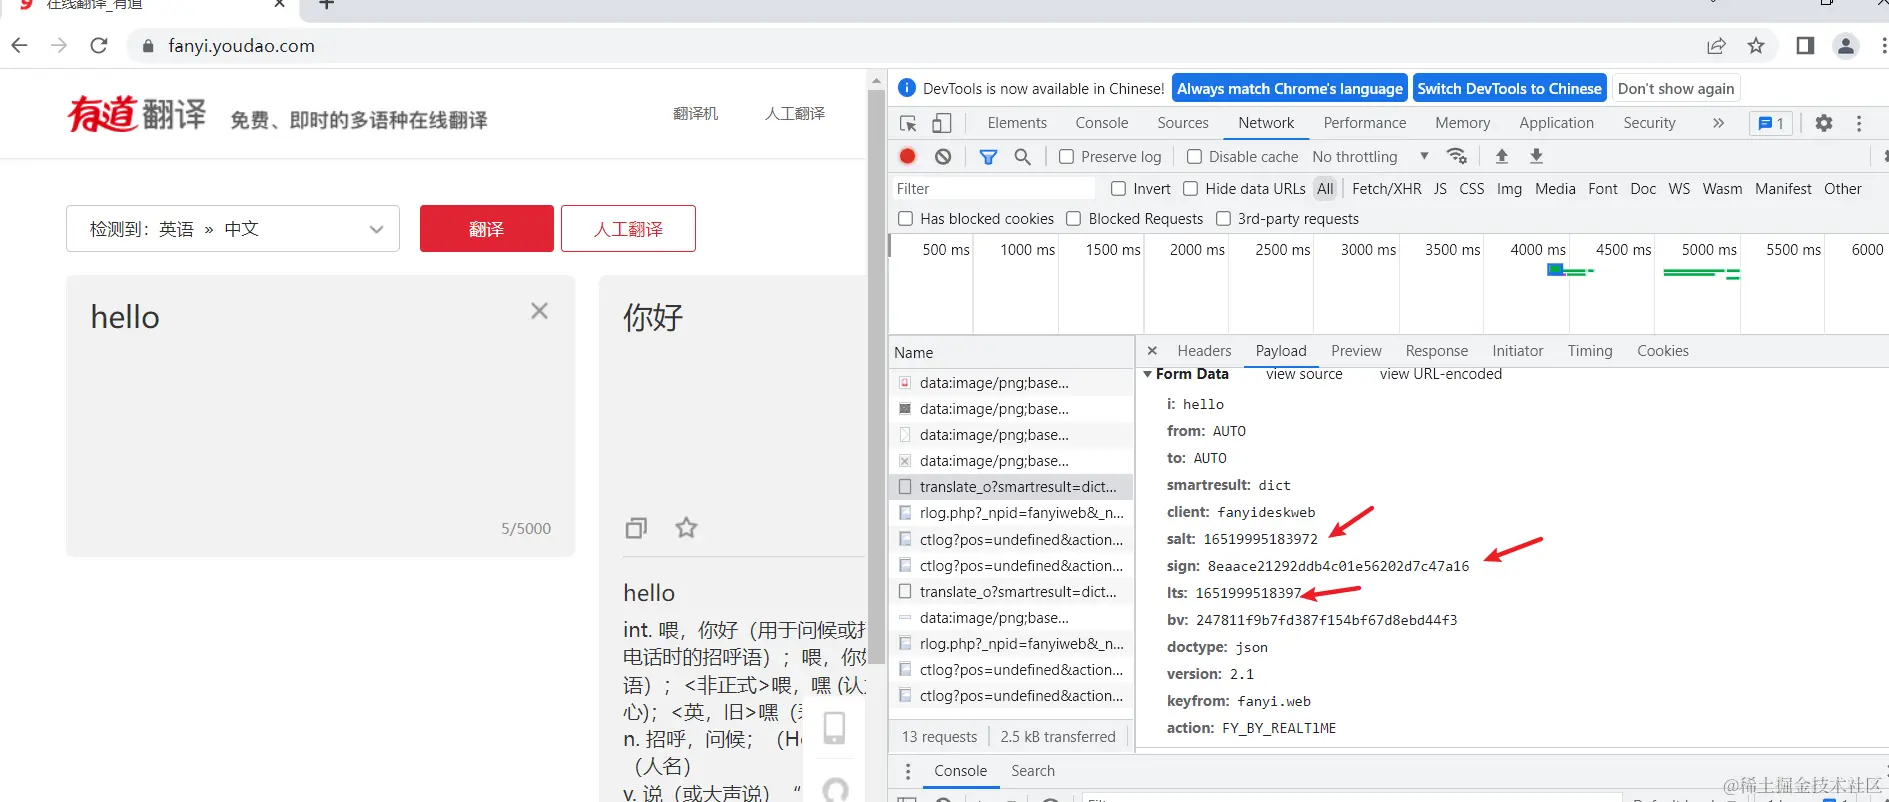This screenshot has height=802, width=1889.
Task: Click the view source link
Action: coord(1304,374)
